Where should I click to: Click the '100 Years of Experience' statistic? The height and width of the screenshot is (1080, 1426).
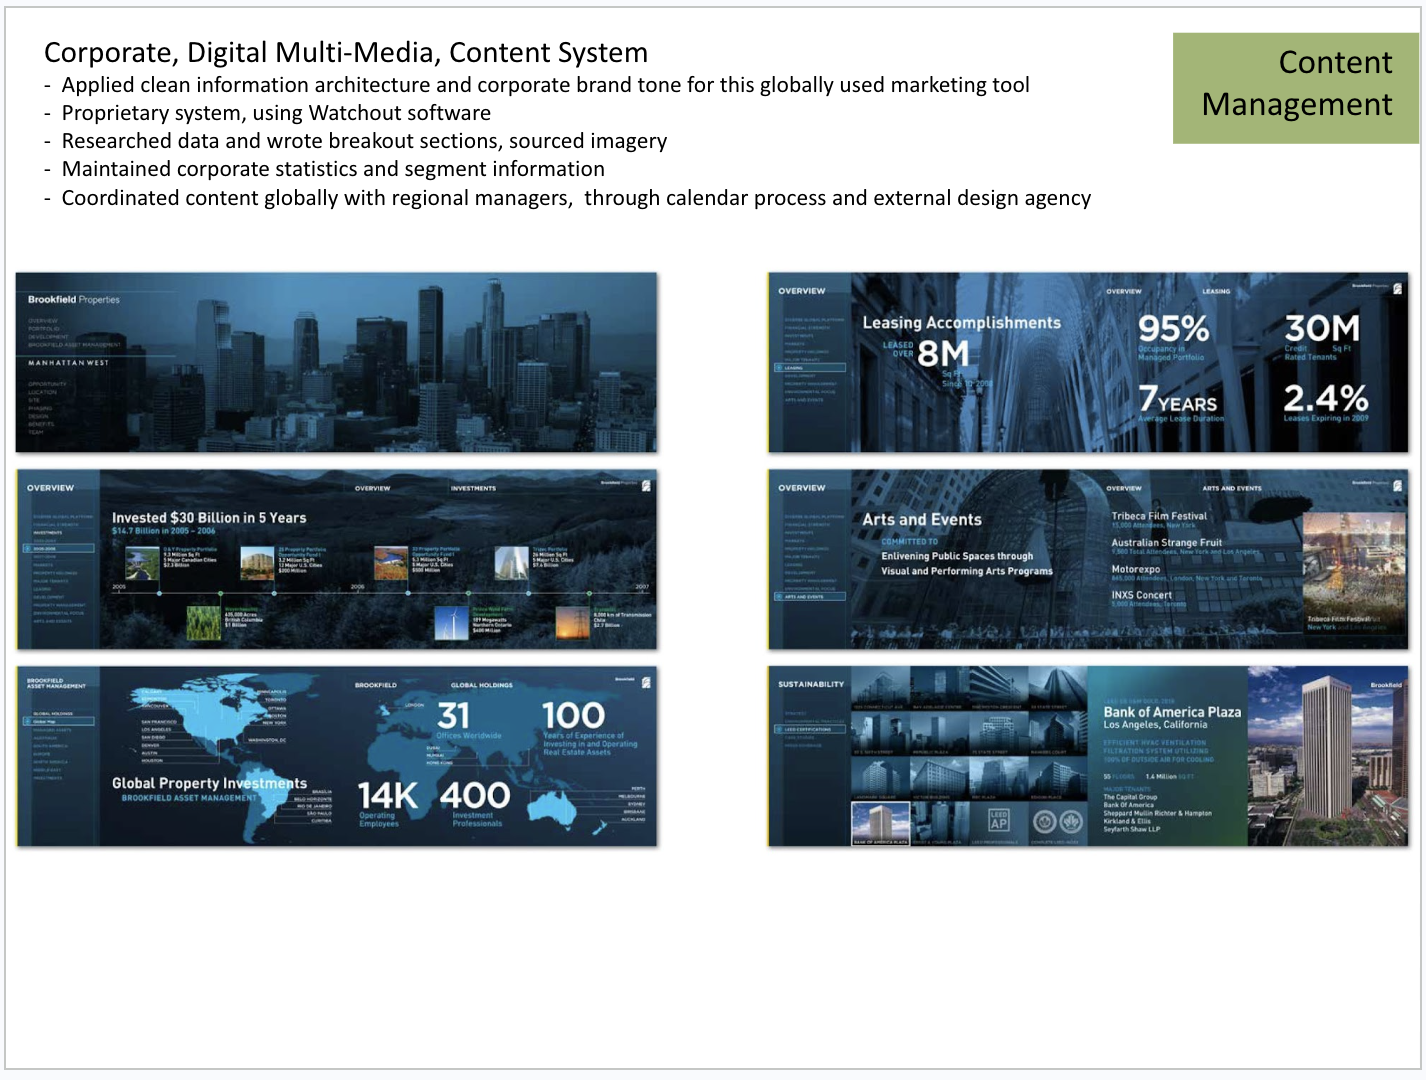click(590, 727)
